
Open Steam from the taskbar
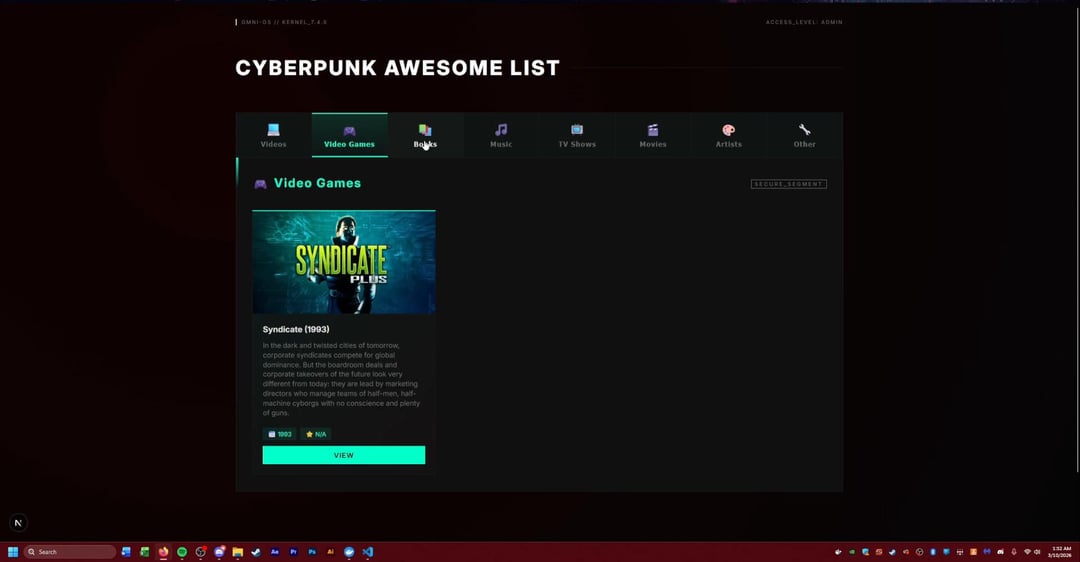(x=256, y=552)
